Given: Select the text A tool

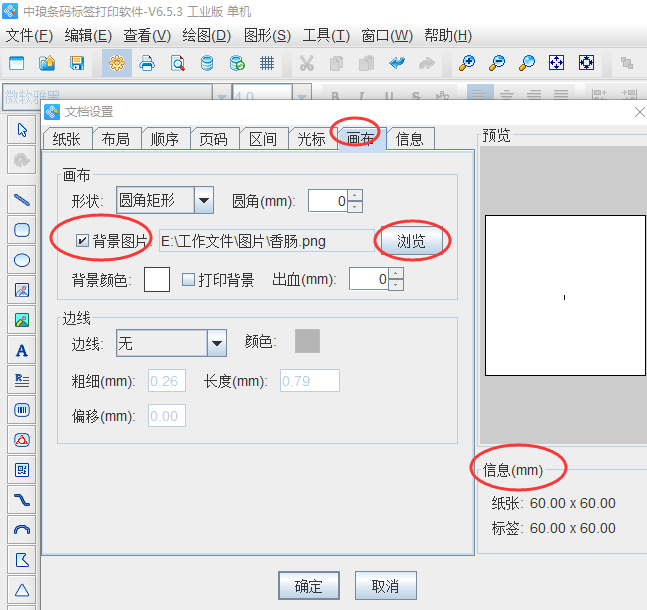Looking at the screenshot, I should pyautogui.click(x=22, y=350).
